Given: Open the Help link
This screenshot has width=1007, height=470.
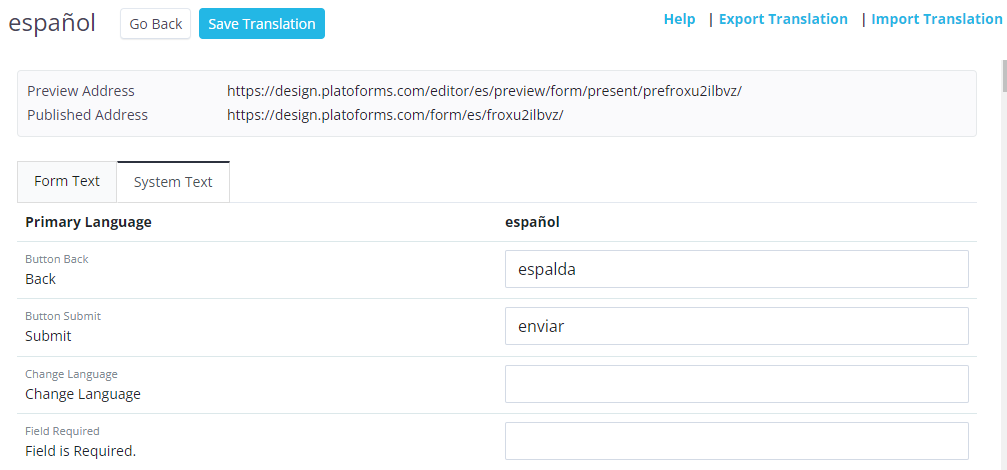Looking at the screenshot, I should [679, 19].
